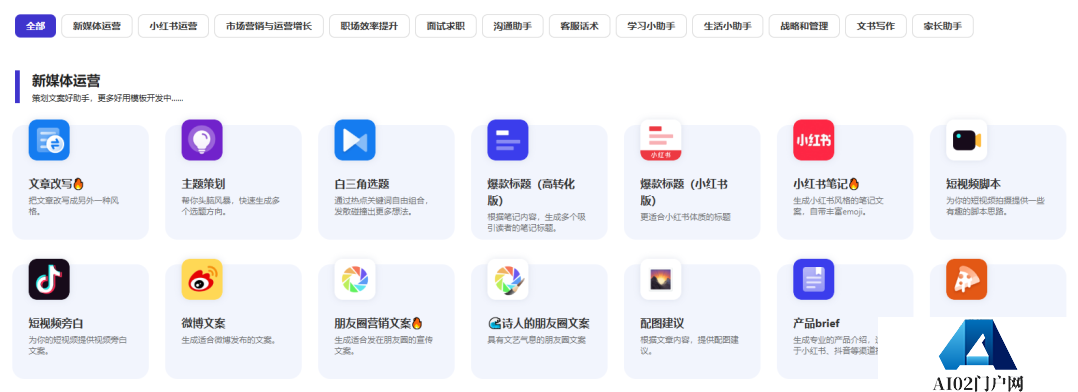1078x392 pixels.
Task: Open the red 小红书笔记 icon
Action: [813, 140]
